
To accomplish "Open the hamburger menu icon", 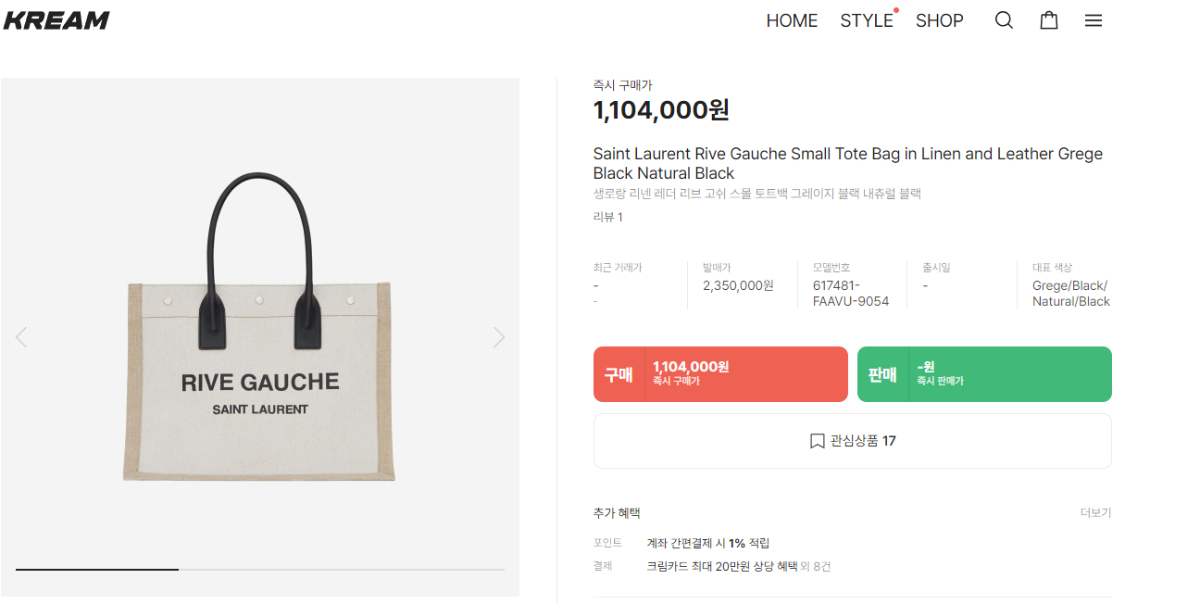I will [1093, 20].
